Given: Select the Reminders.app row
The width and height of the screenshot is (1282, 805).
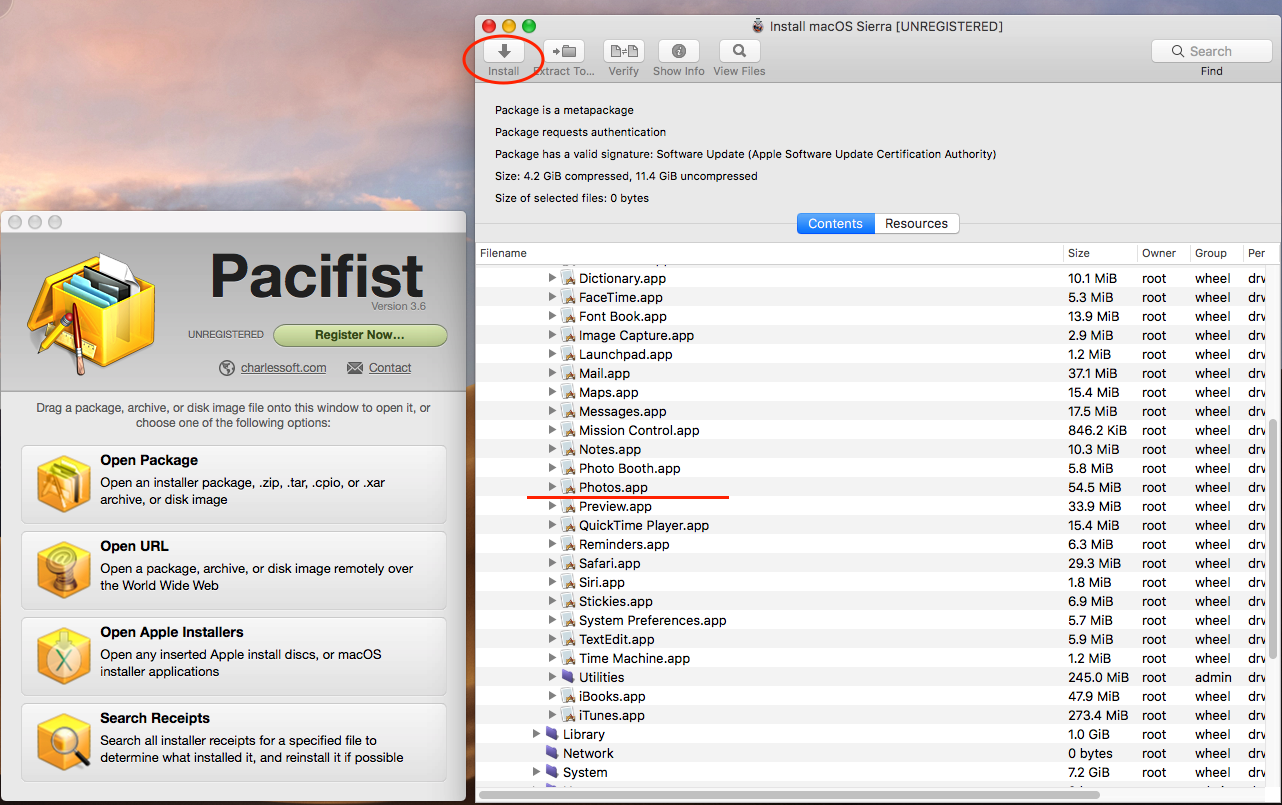Looking at the screenshot, I should coord(872,544).
